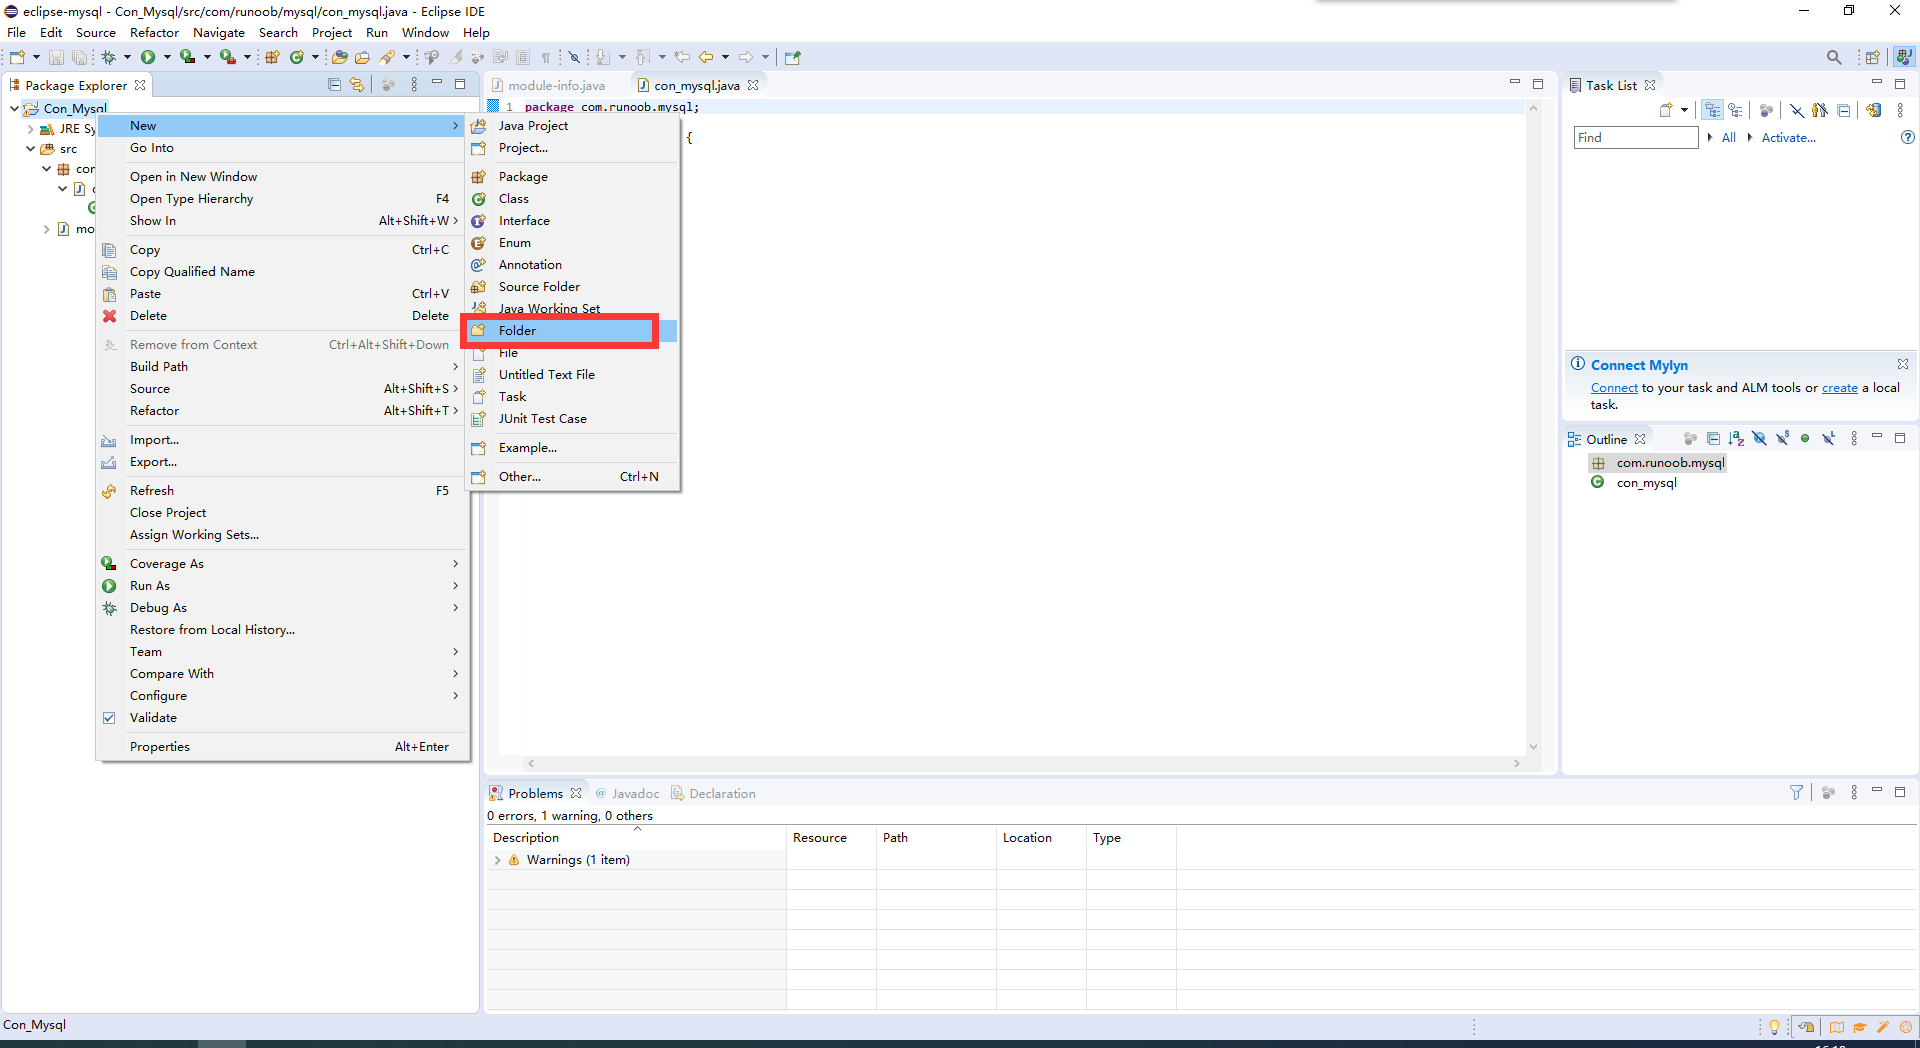Toggle the Validate checkbox in context menu
The height and width of the screenshot is (1048, 1920).
(109, 718)
